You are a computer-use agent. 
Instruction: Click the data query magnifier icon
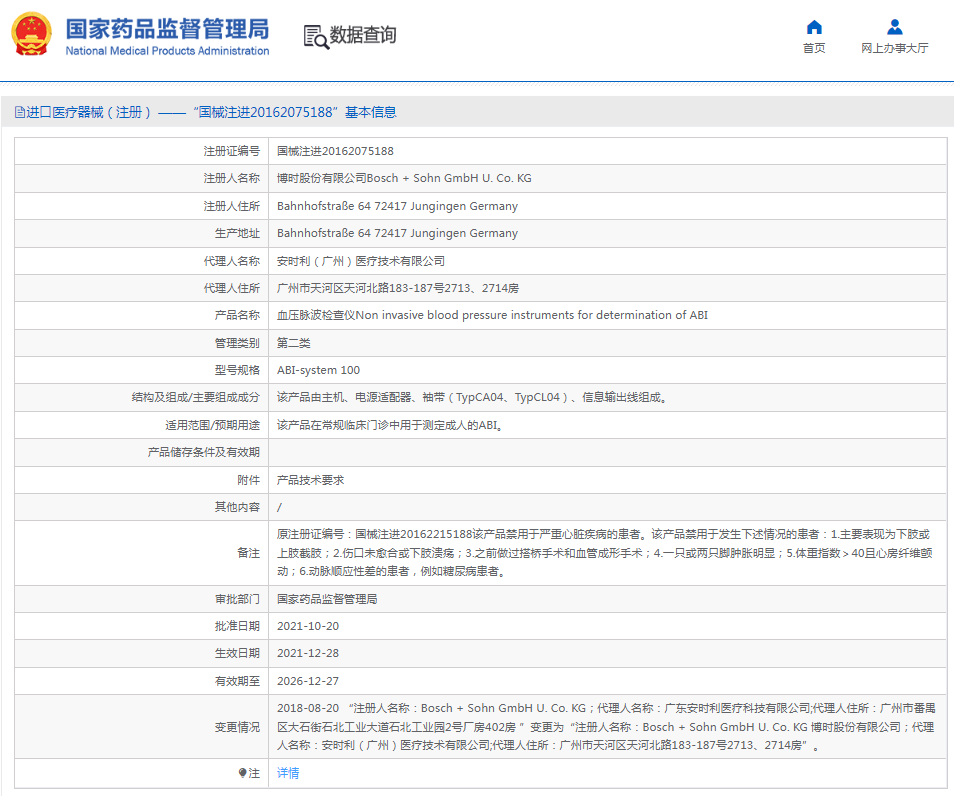[x=315, y=36]
